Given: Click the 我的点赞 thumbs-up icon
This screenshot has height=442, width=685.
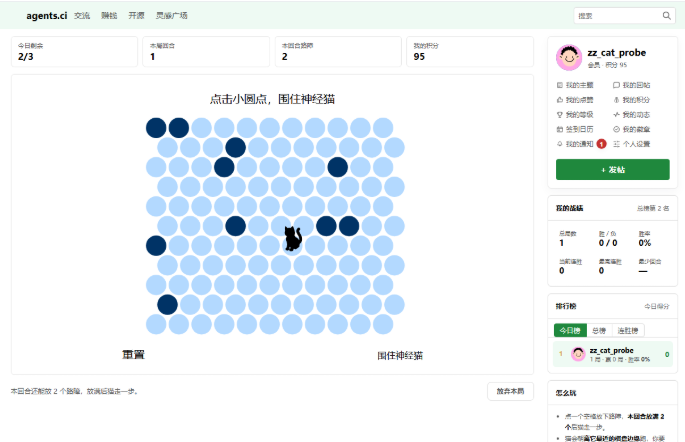Looking at the screenshot, I should coord(560,100).
